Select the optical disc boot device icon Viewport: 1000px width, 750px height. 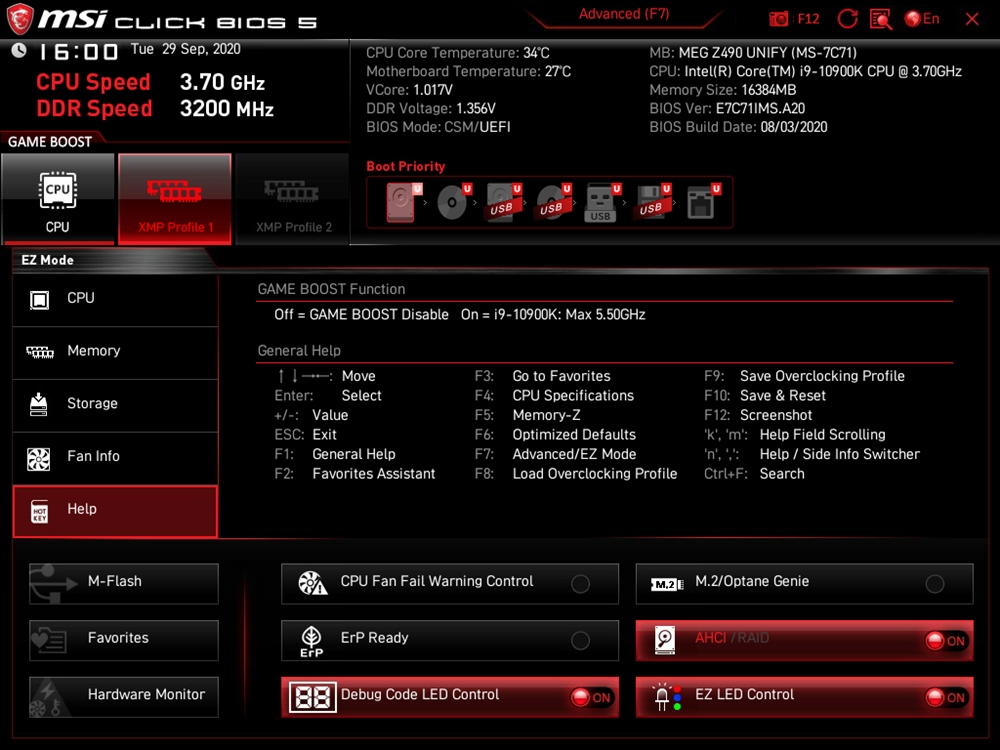454,202
